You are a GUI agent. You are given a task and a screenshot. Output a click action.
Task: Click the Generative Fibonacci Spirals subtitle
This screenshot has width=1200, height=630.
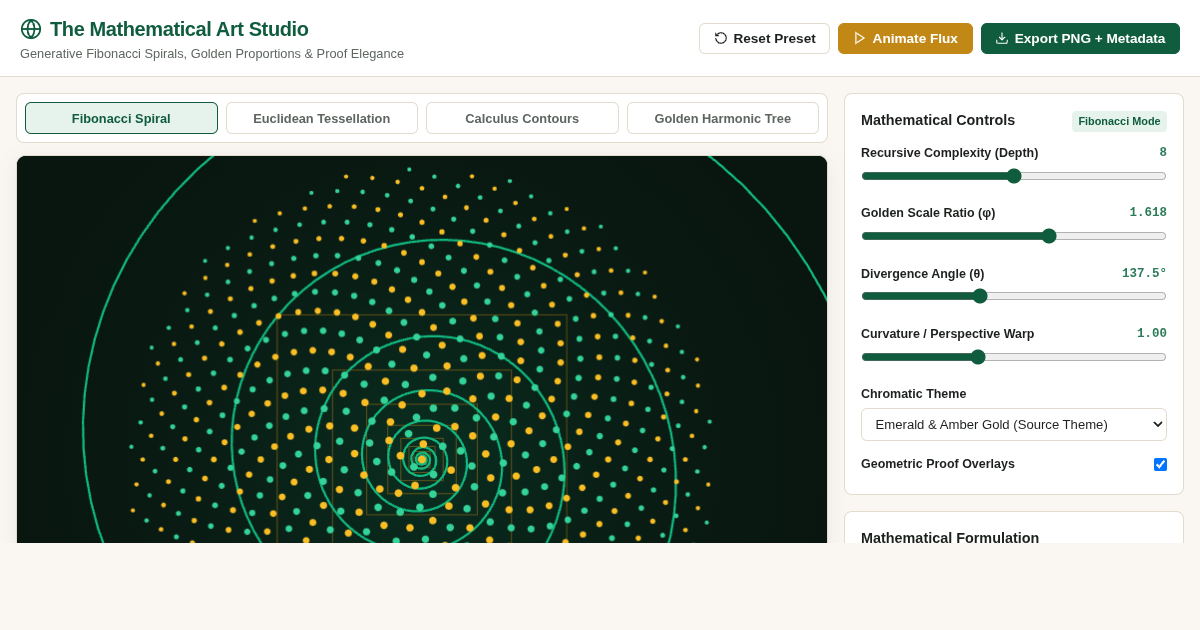pyautogui.click(x=212, y=54)
